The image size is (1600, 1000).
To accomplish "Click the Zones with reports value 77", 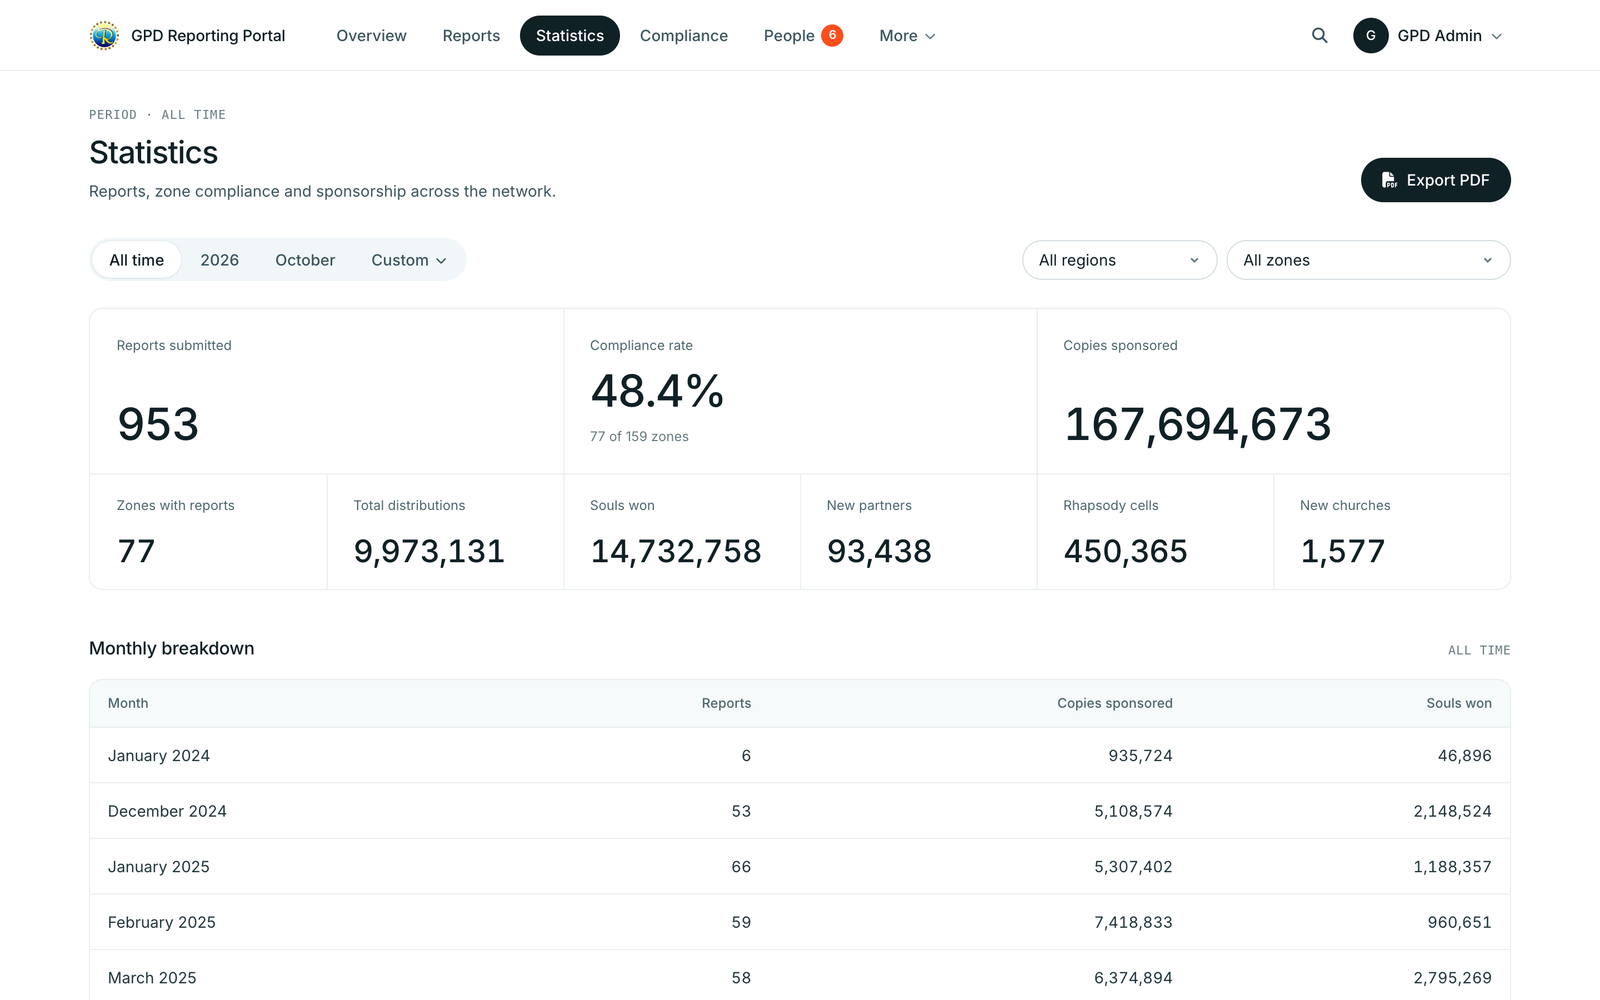I will (x=136, y=551).
